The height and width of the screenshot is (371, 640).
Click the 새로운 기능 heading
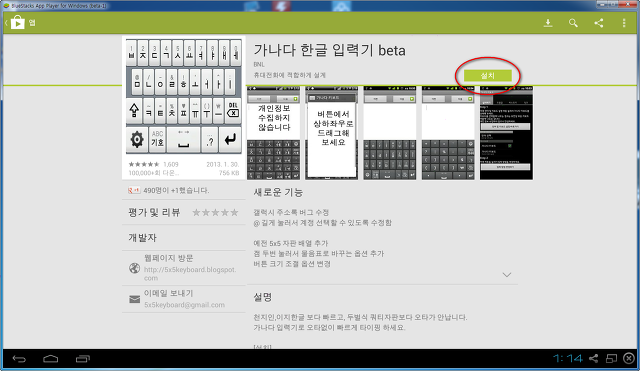point(278,192)
